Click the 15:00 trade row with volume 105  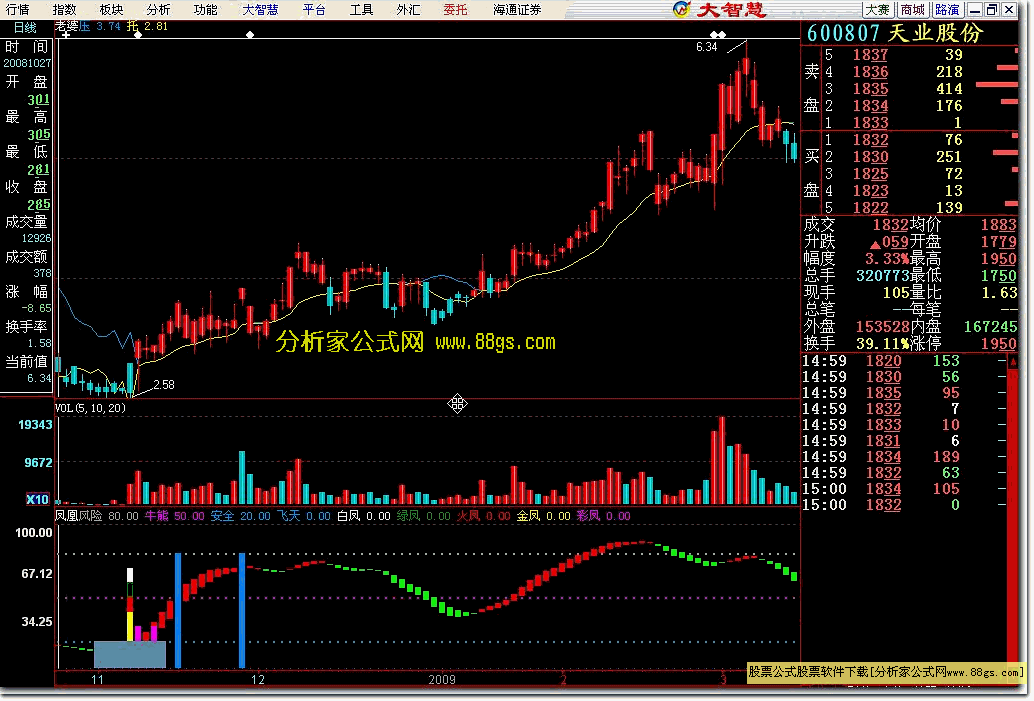[x=903, y=489]
